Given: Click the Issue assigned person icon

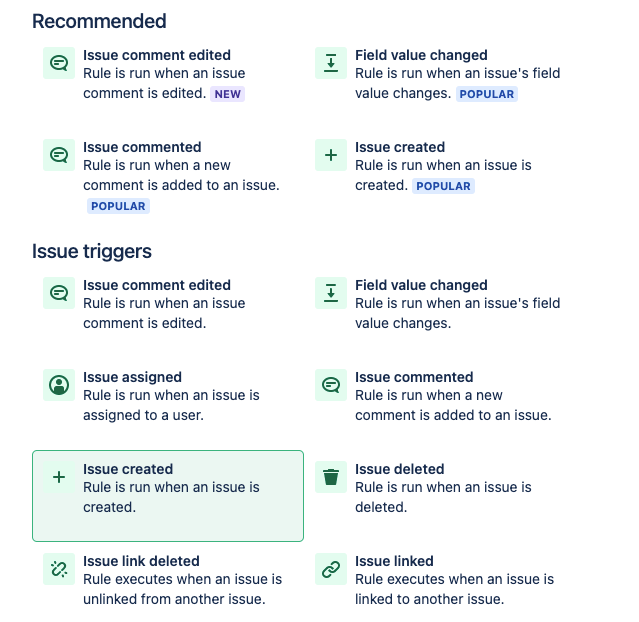Looking at the screenshot, I should [x=59, y=385].
